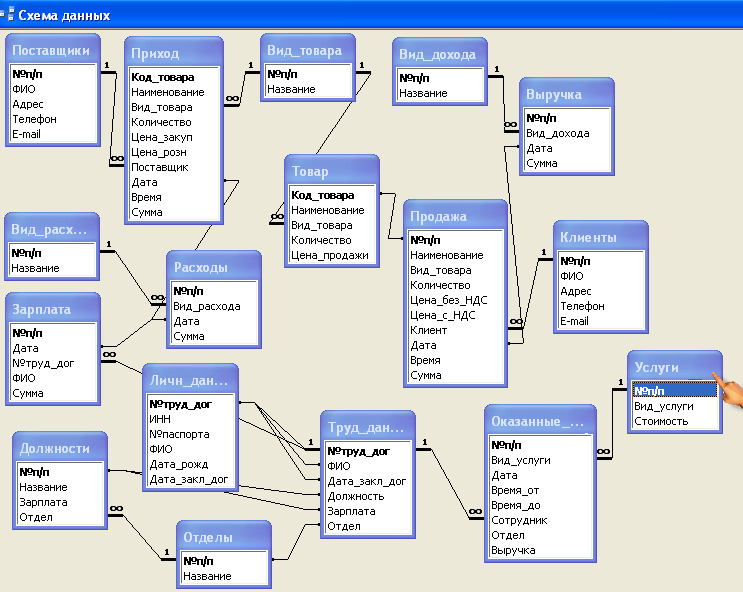This screenshot has height=592, width=743.
Task: Select the Вид_товара table title bar
Action: (x=308, y=50)
